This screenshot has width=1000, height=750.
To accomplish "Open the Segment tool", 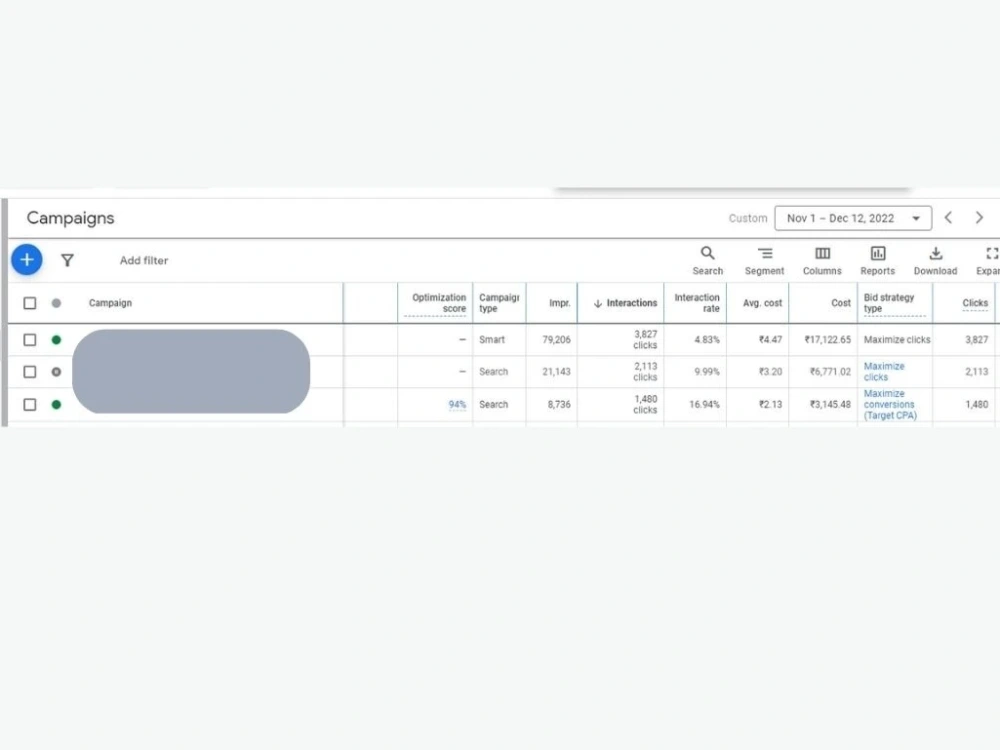I will [765, 253].
